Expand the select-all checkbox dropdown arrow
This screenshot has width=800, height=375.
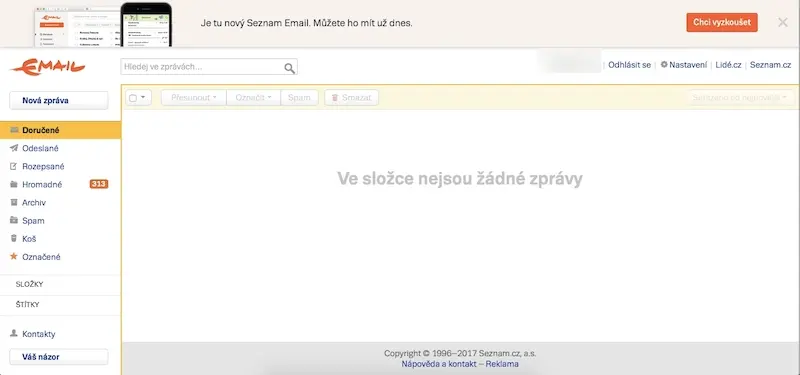pyautogui.click(x=143, y=97)
